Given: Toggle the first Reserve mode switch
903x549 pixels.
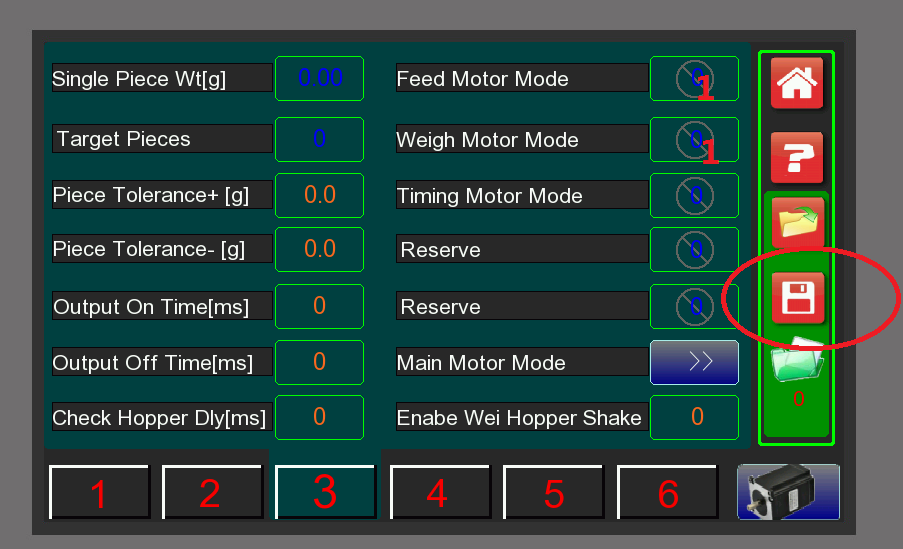Looking at the screenshot, I should tap(694, 249).
